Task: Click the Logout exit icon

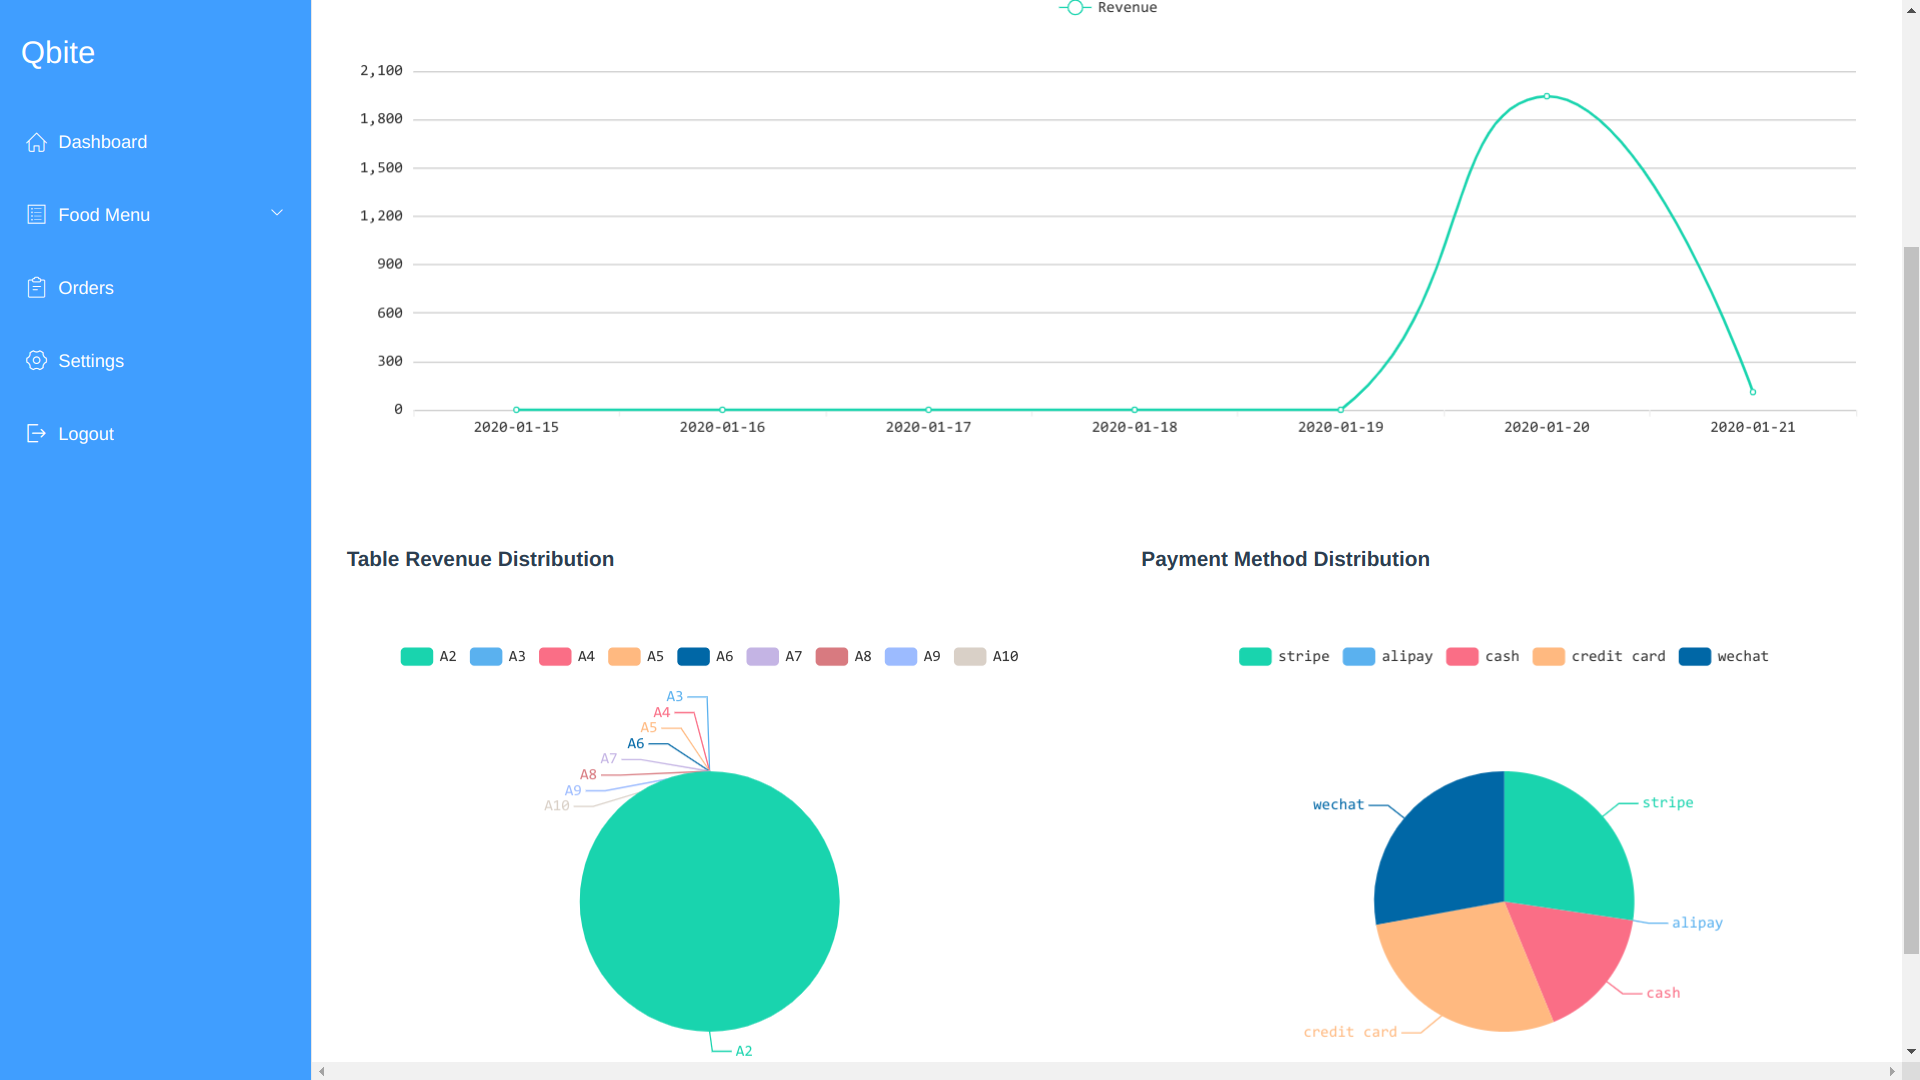Action: [x=37, y=434]
